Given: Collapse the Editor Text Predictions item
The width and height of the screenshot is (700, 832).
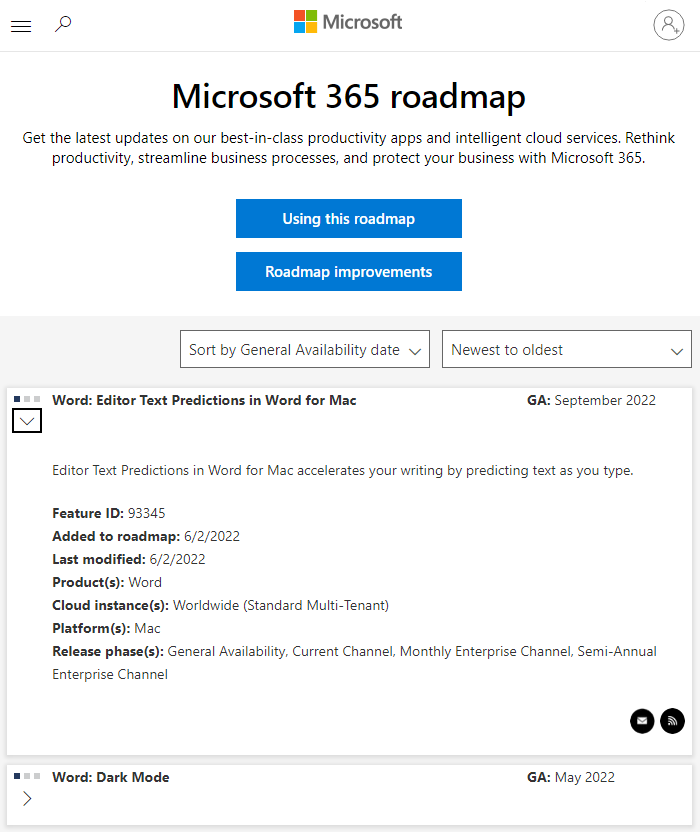Looking at the screenshot, I should (x=27, y=421).
